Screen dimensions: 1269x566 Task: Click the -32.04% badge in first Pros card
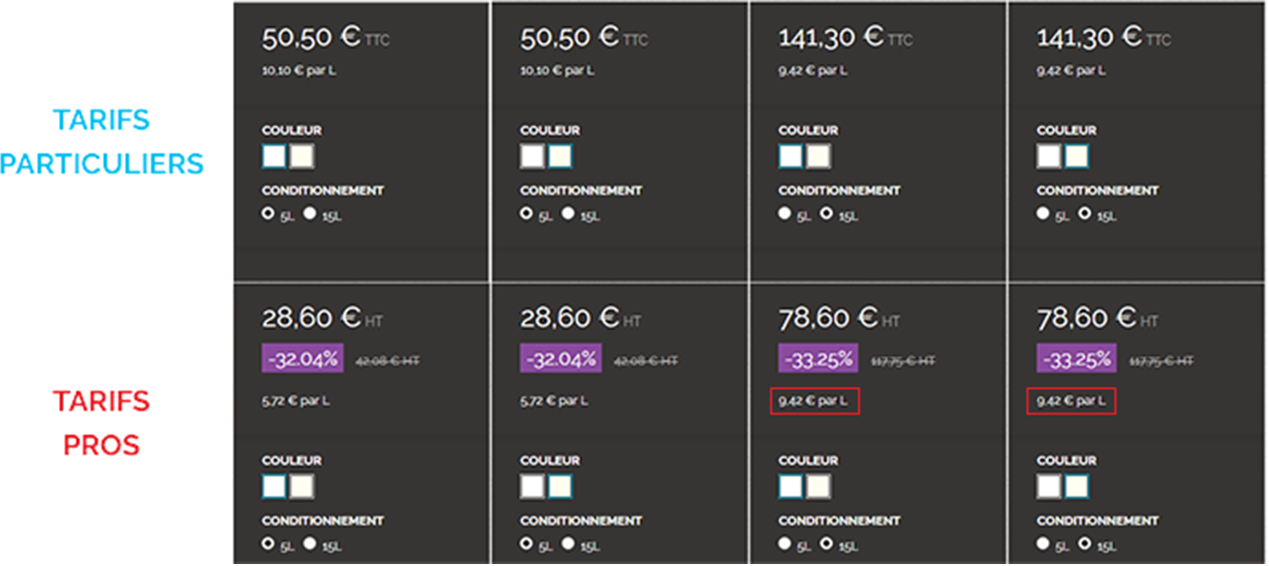click(x=303, y=358)
